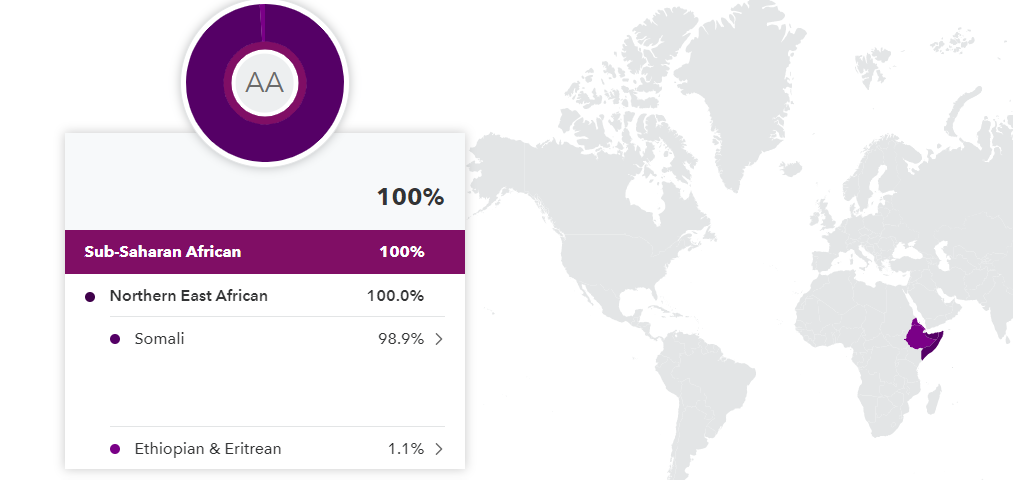
Task: Click the highlighted Ethiopia region on map
Action: (x=916, y=335)
